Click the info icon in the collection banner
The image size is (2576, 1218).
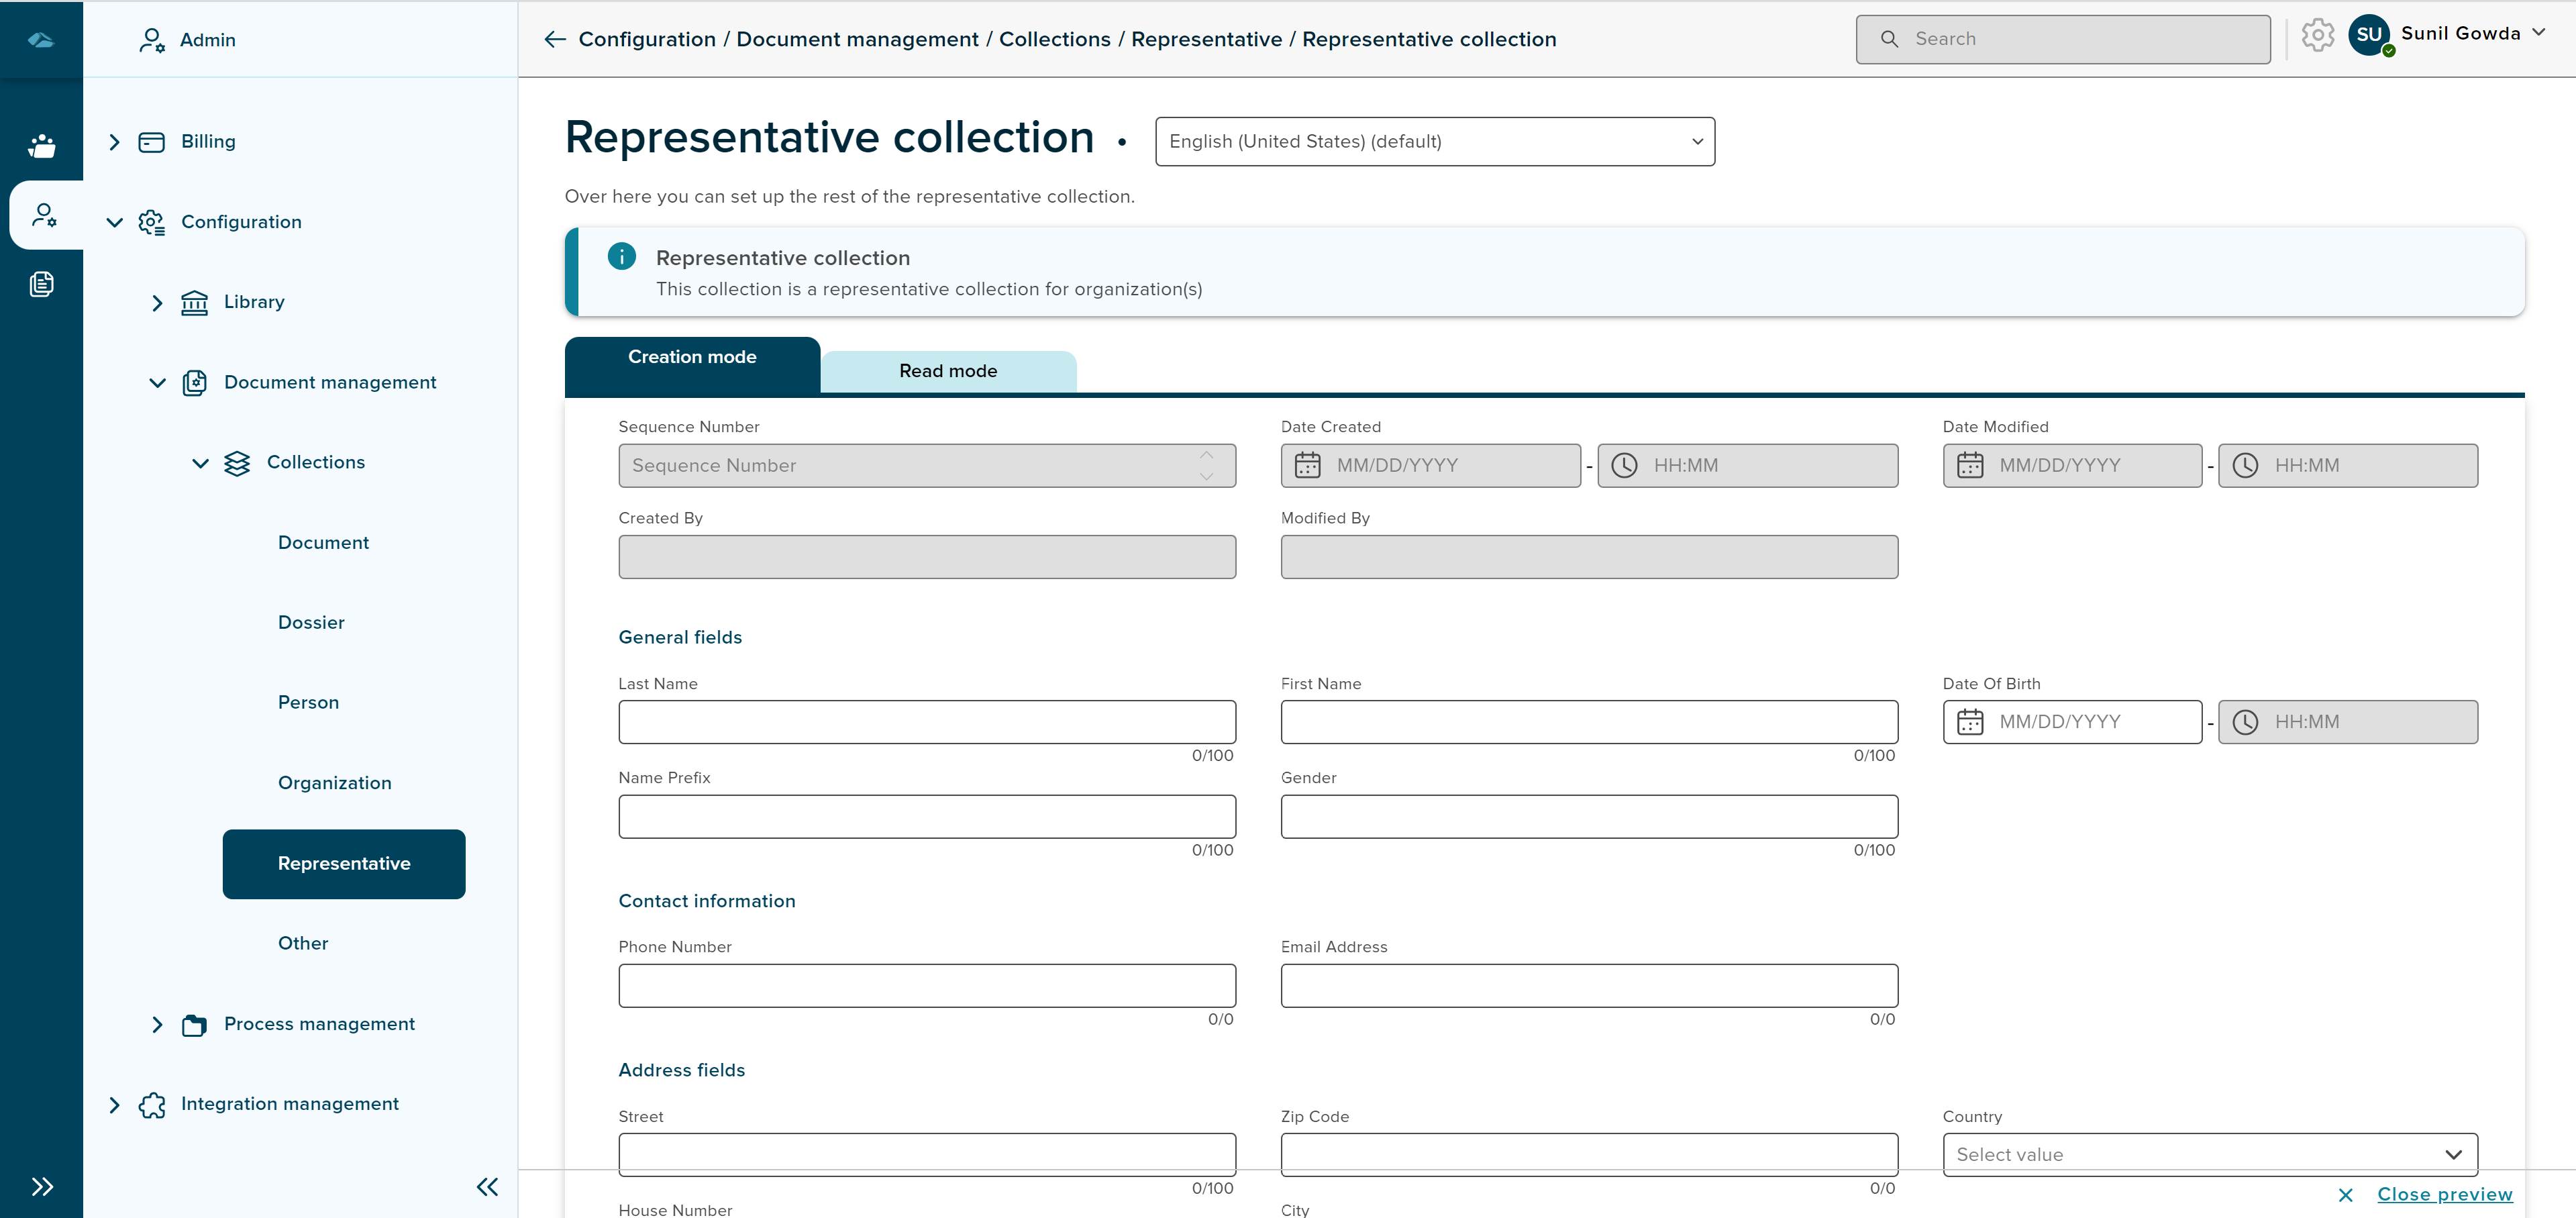[x=621, y=257]
